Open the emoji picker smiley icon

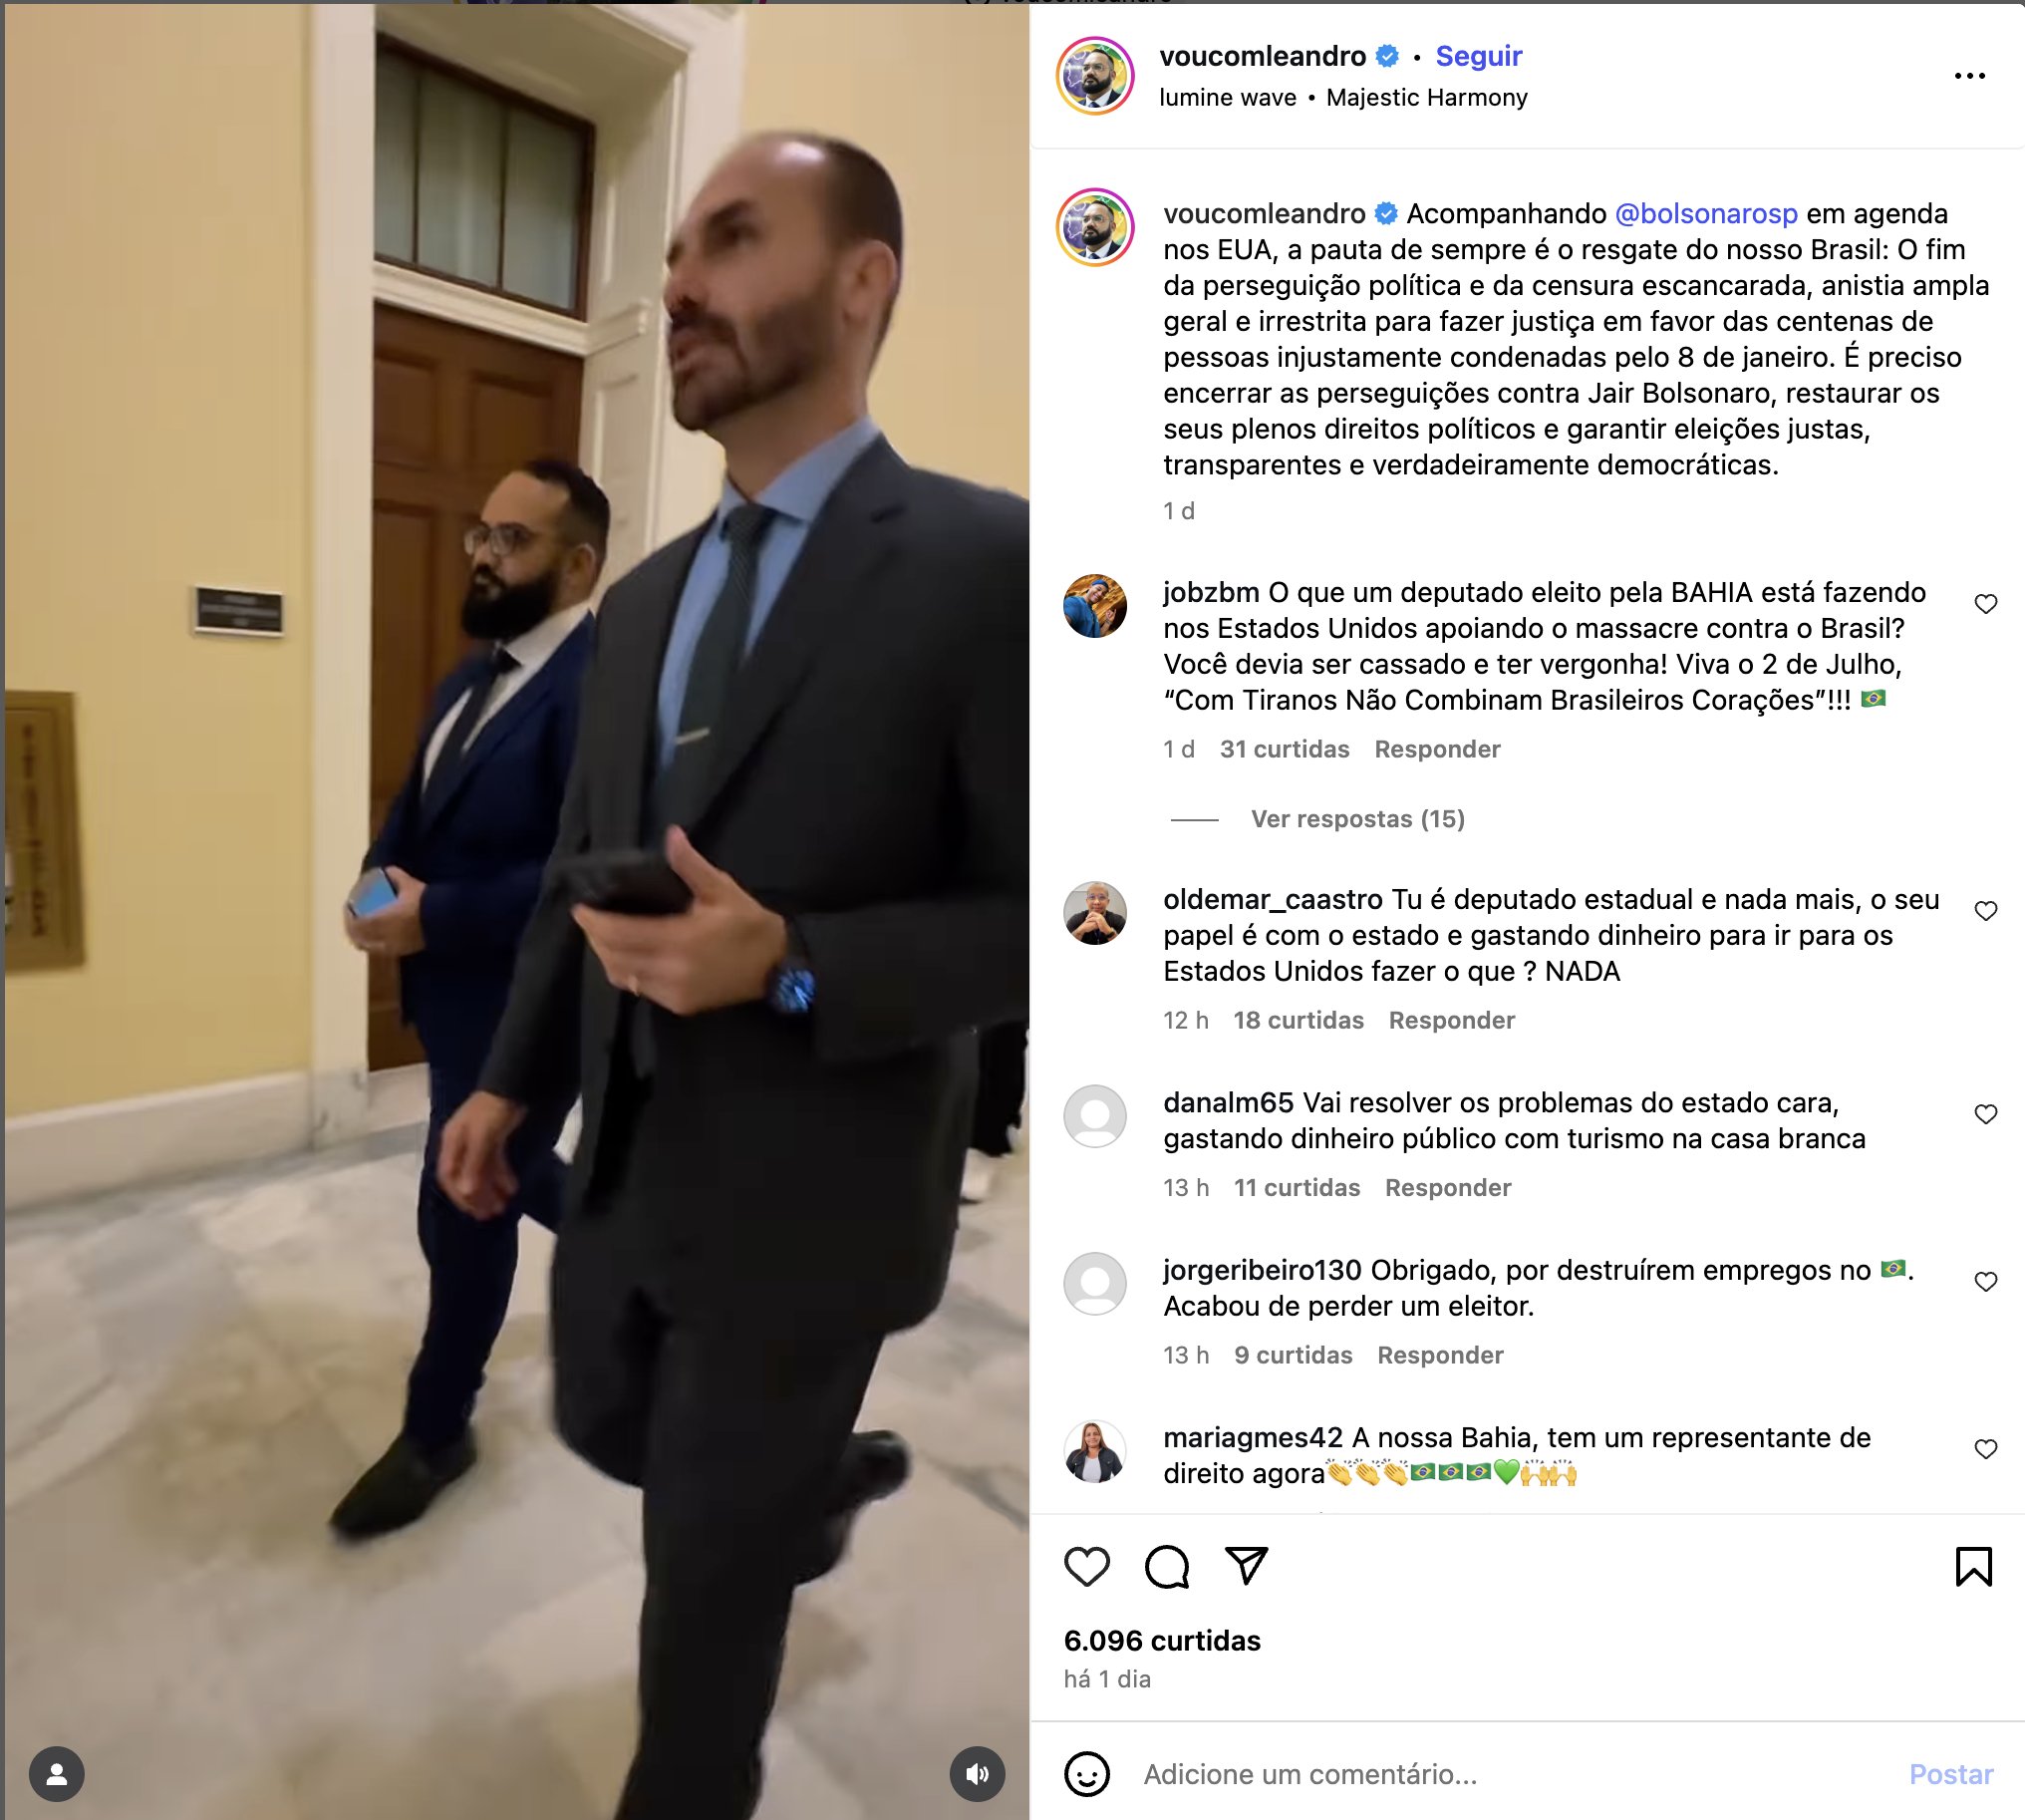click(x=1087, y=1774)
